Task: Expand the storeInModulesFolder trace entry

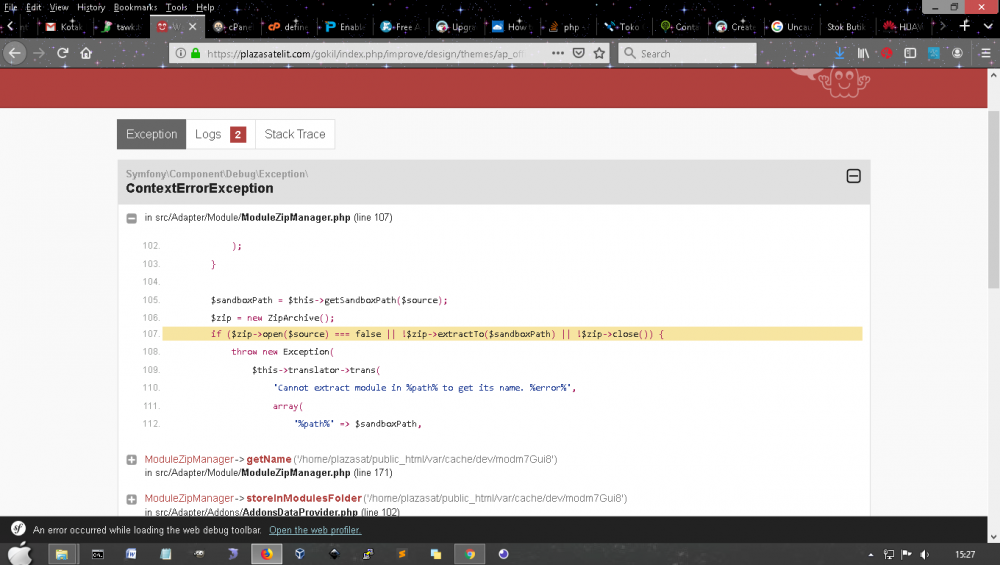Action: click(x=131, y=499)
